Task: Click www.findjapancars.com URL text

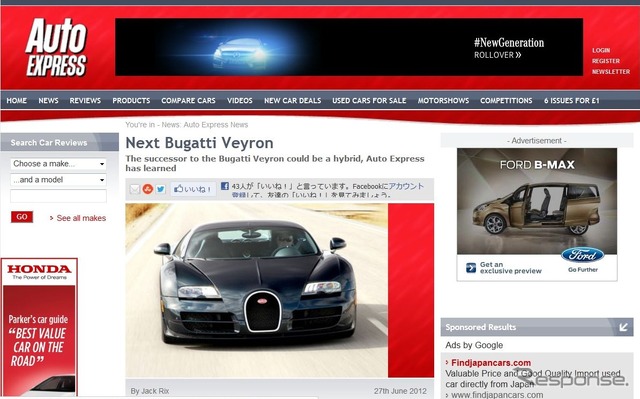Action: [x=497, y=395]
